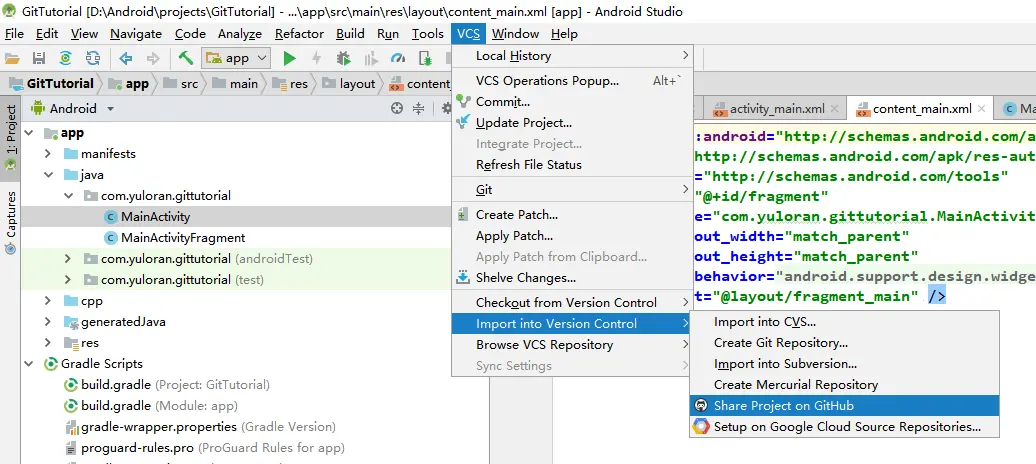Click the src breadcrumb segment

[181, 84]
